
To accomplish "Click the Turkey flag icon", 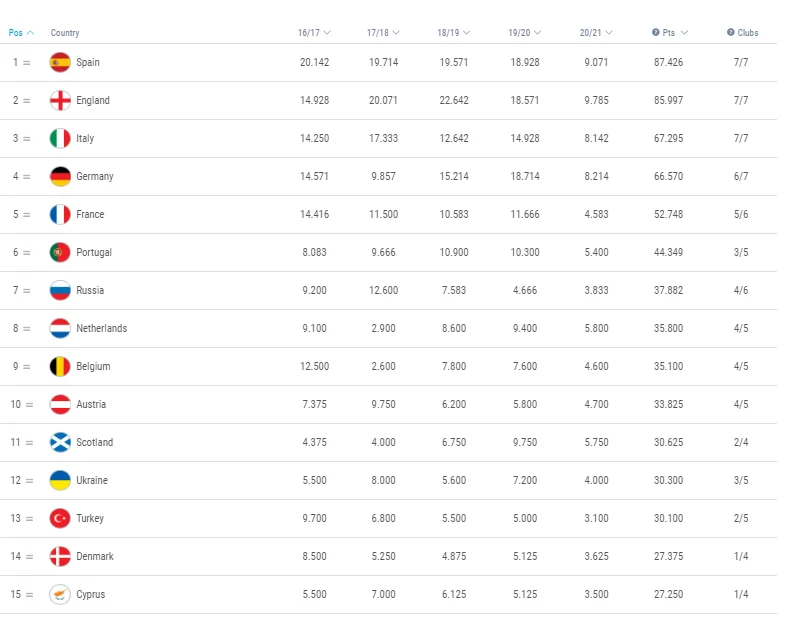I will [x=60, y=518].
